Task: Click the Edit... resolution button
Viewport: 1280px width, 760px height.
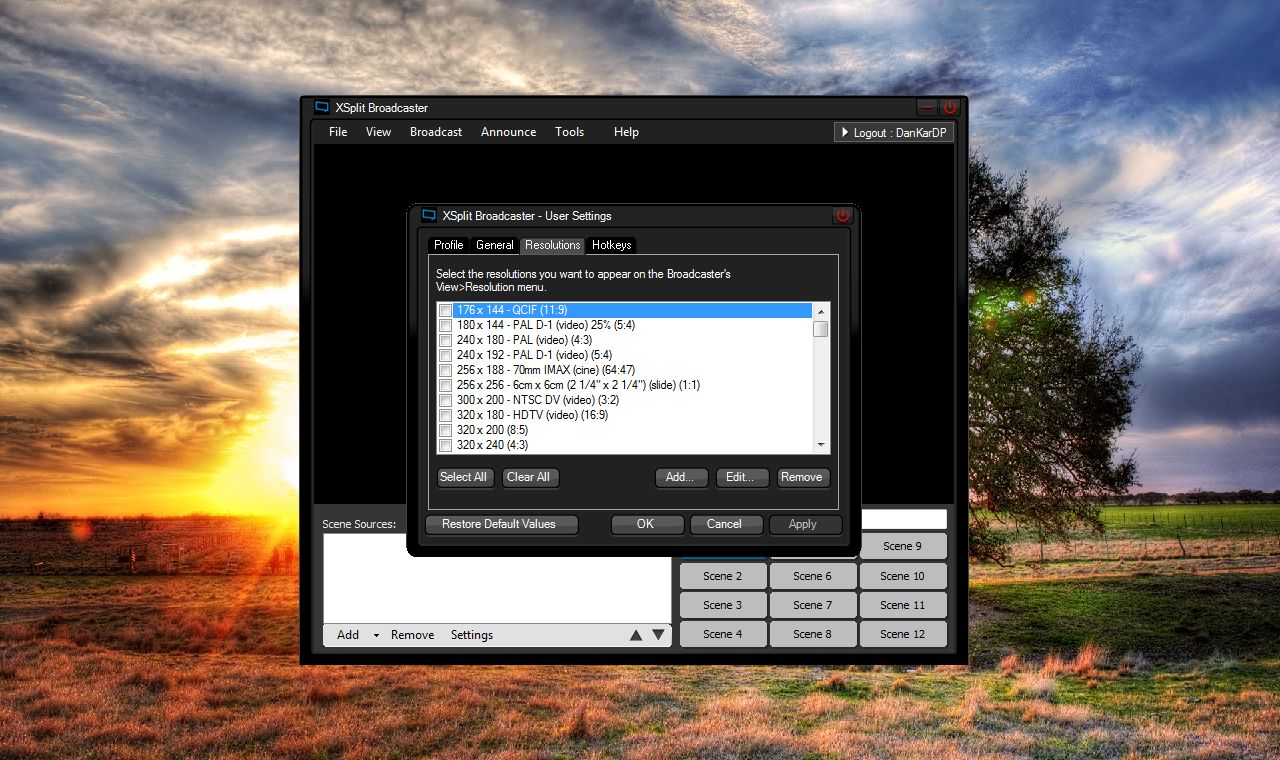Action: pos(740,477)
